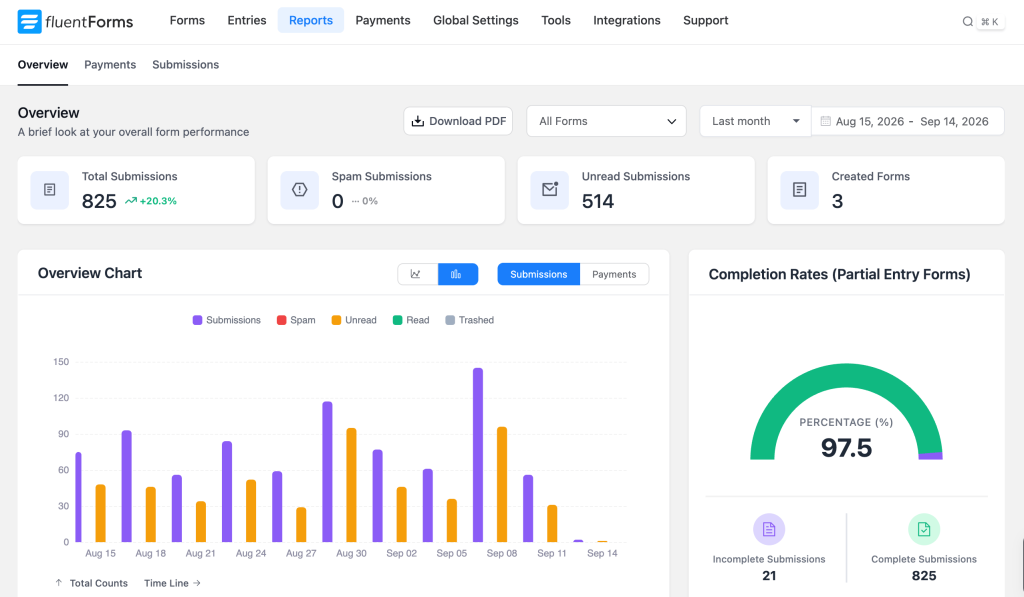Viewport: 1024px width, 597px height.
Task: Open the All Forms dropdown
Action: point(606,121)
